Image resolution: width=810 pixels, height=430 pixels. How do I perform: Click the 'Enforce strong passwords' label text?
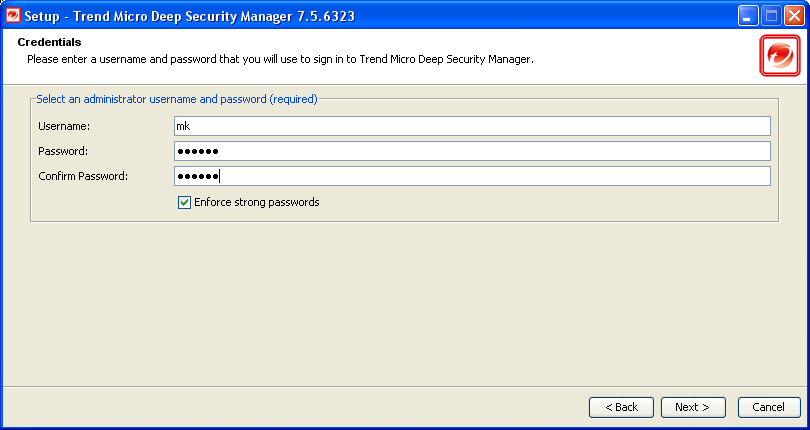[x=257, y=202]
